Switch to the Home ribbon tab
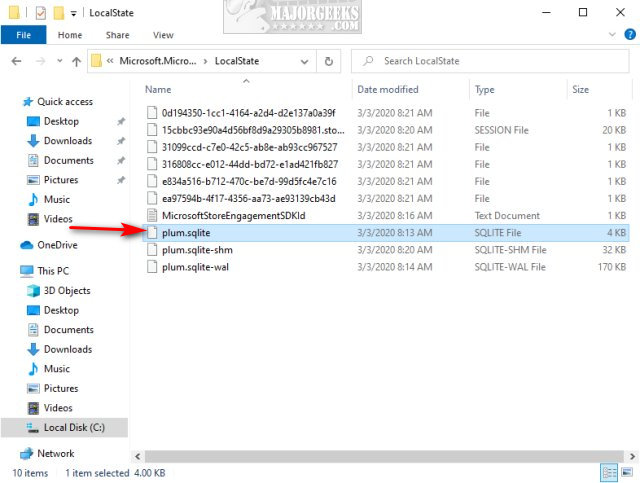This screenshot has width=640, height=483. pyautogui.click(x=70, y=35)
